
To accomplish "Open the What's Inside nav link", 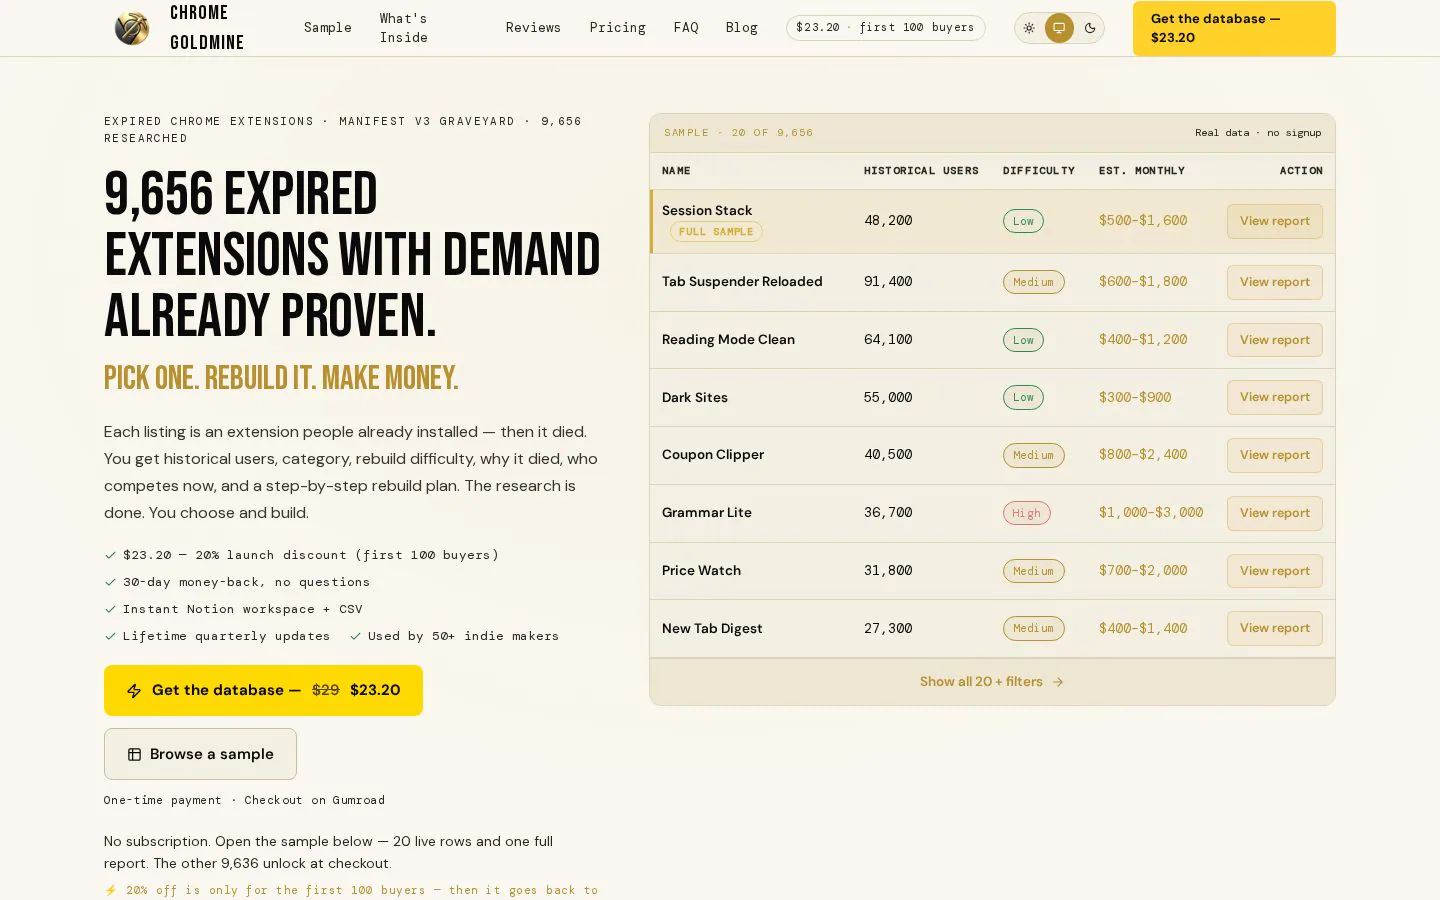I will pos(404,28).
